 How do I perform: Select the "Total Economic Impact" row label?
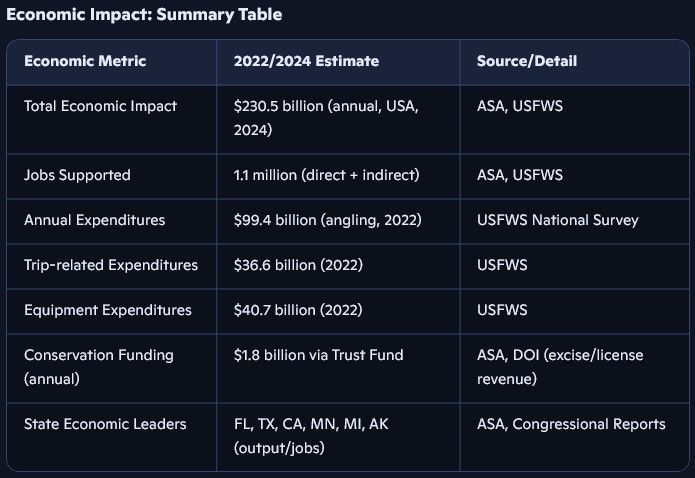(100, 106)
